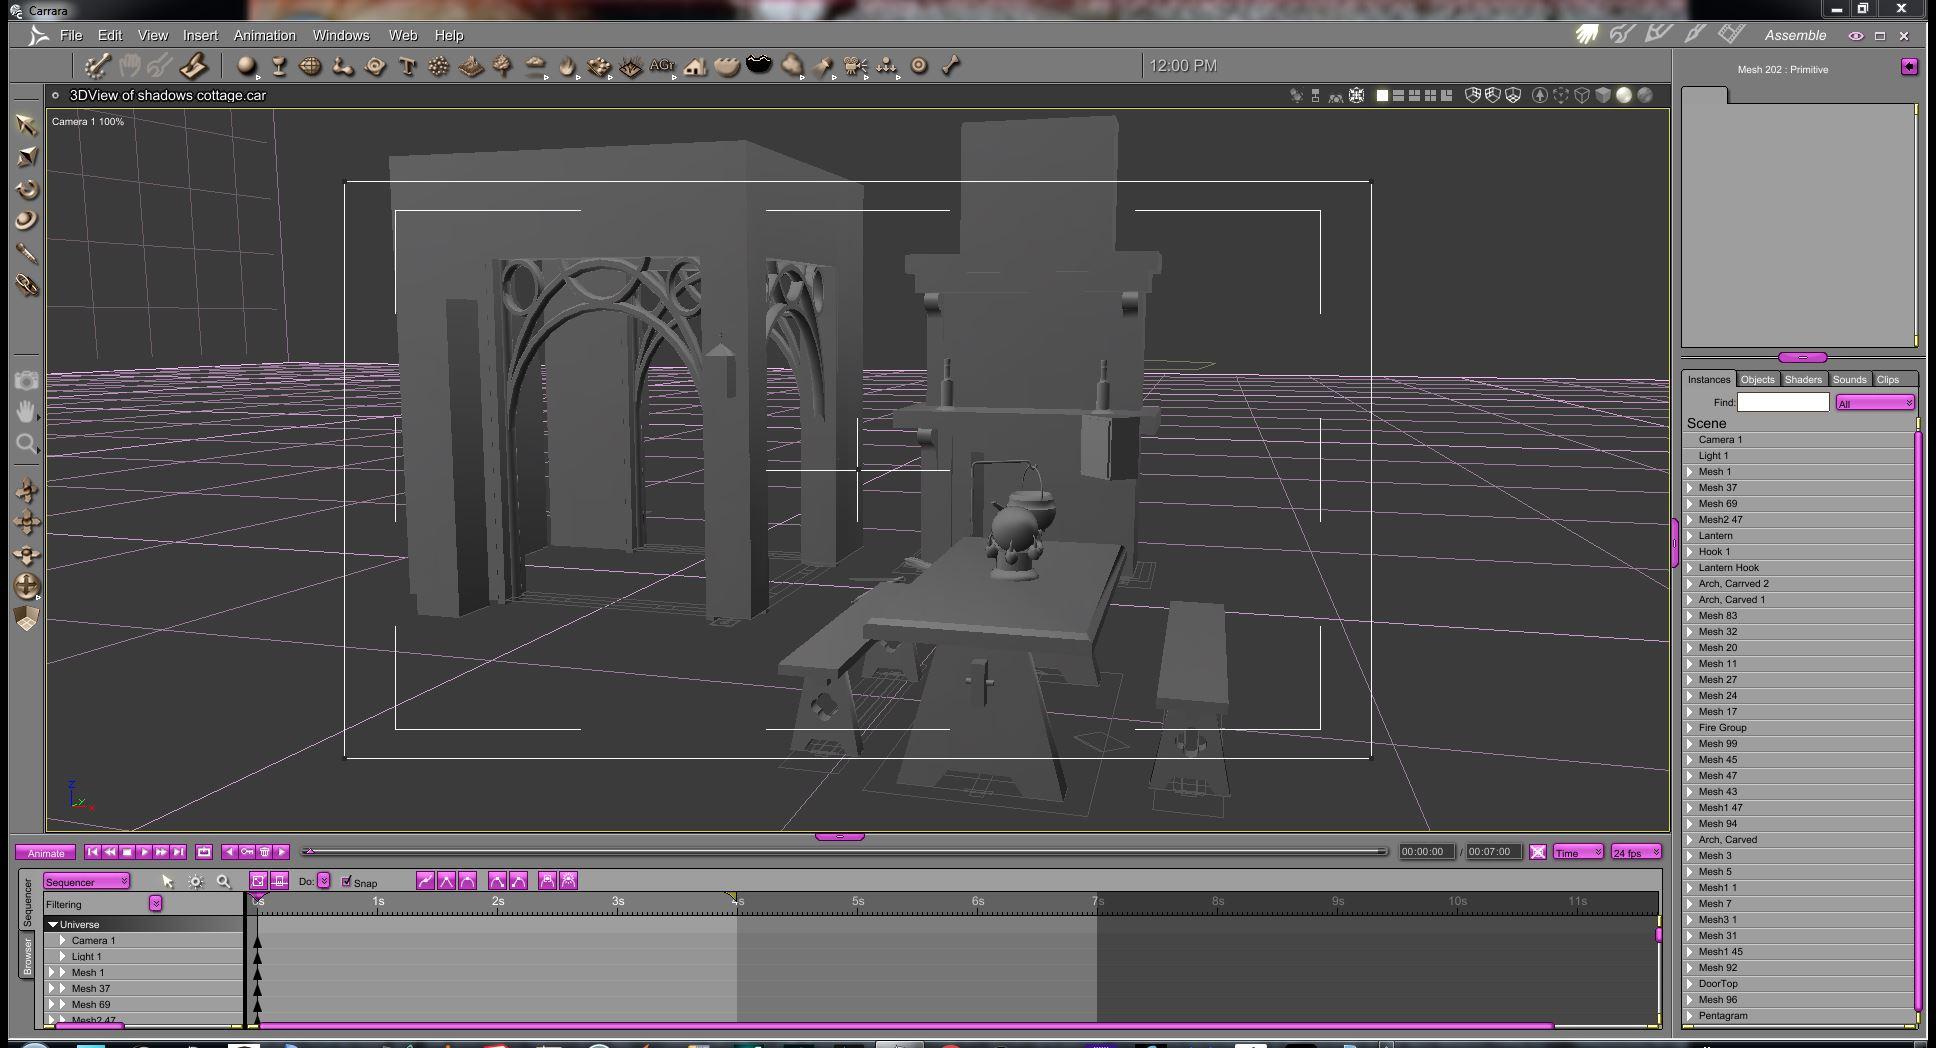
Task: Switch to single-view layout
Action: click(x=1382, y=95)
